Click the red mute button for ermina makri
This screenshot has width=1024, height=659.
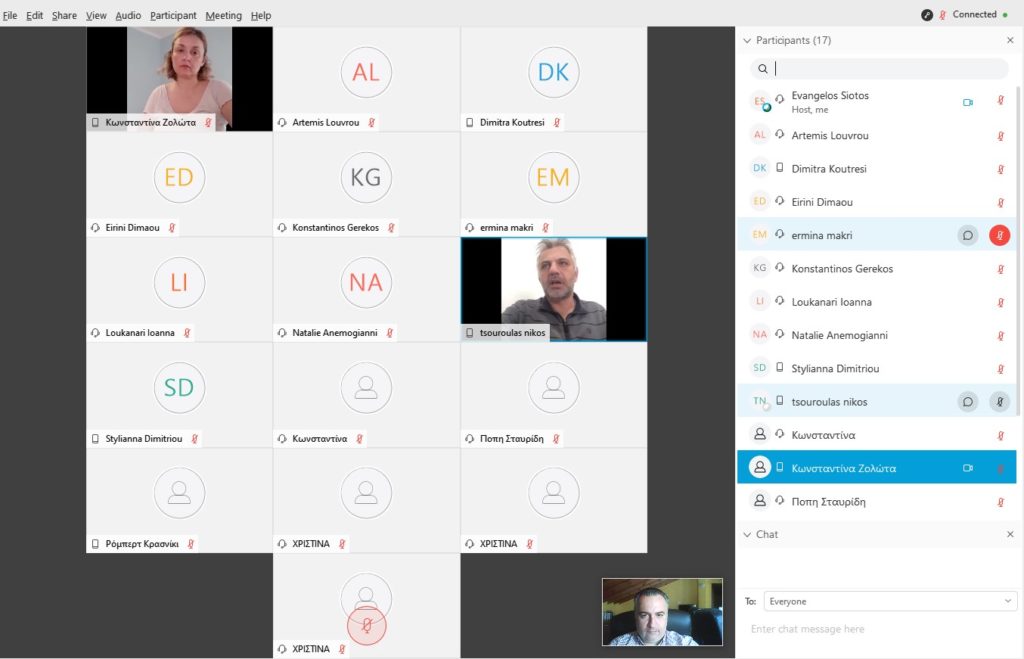(x=999, y=235)
